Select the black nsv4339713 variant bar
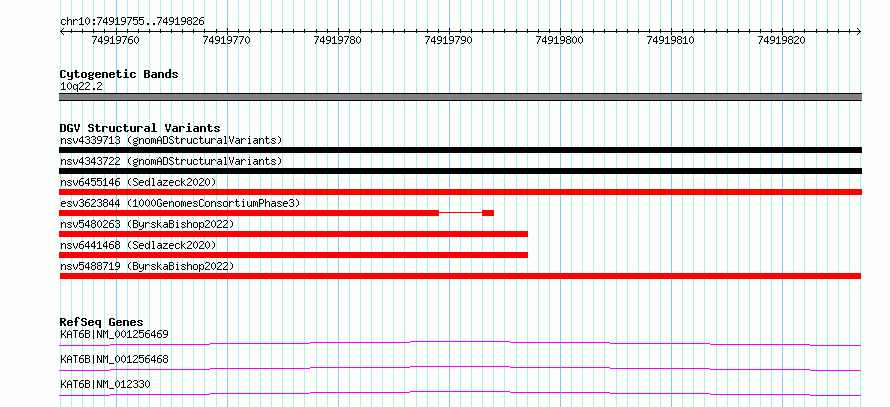The width and height of the screenshot is (890, 407). 460,150
